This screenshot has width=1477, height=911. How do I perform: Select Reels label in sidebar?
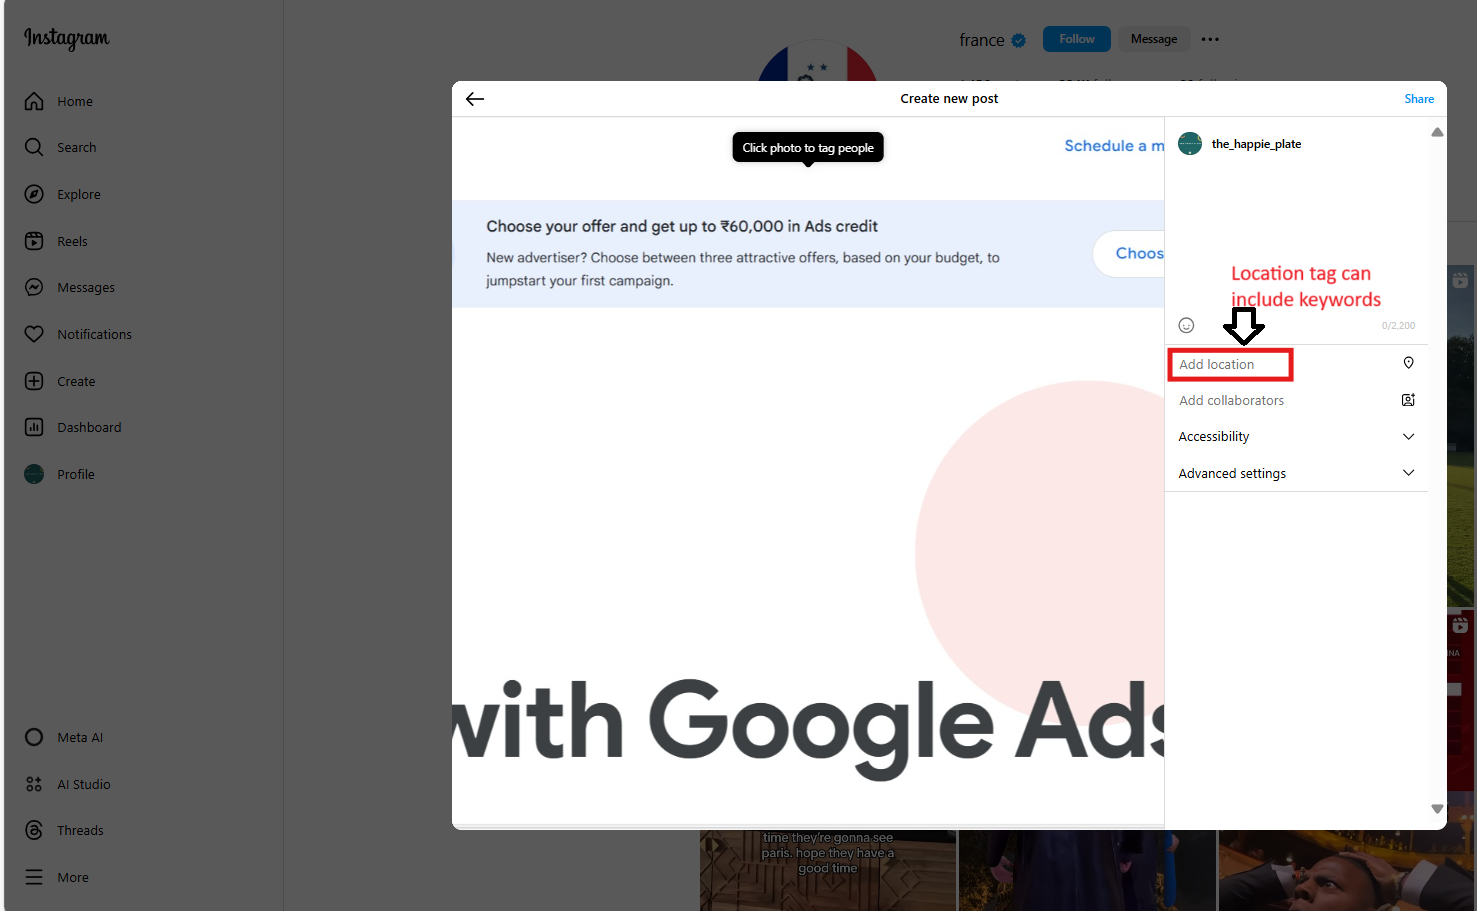coord(72,241)
